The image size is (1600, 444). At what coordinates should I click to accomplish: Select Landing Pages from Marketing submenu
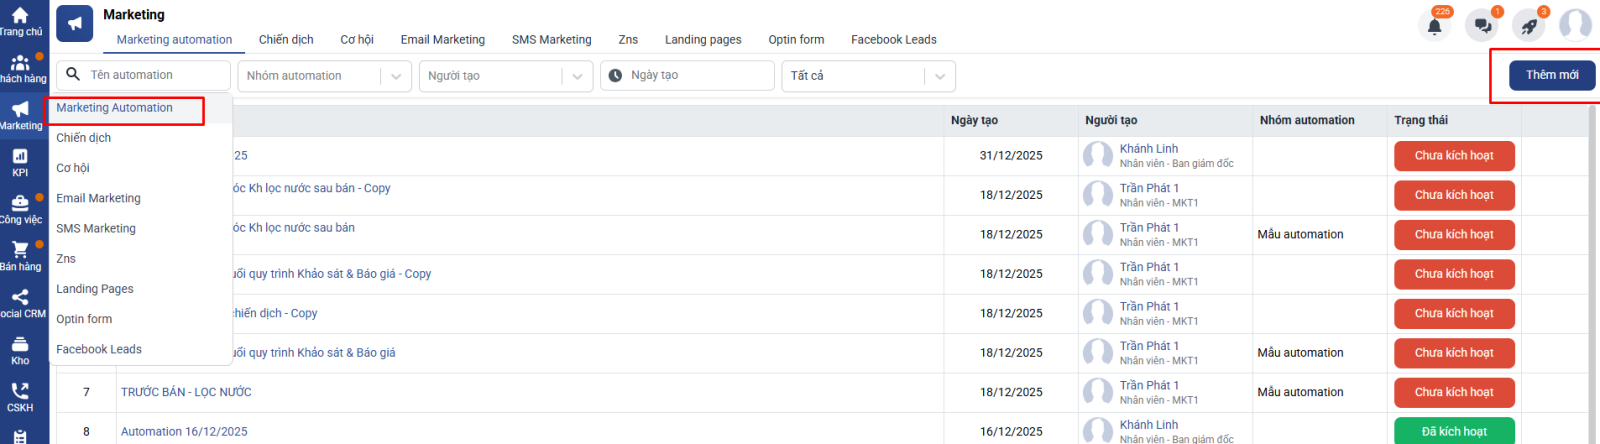[95, 289]
